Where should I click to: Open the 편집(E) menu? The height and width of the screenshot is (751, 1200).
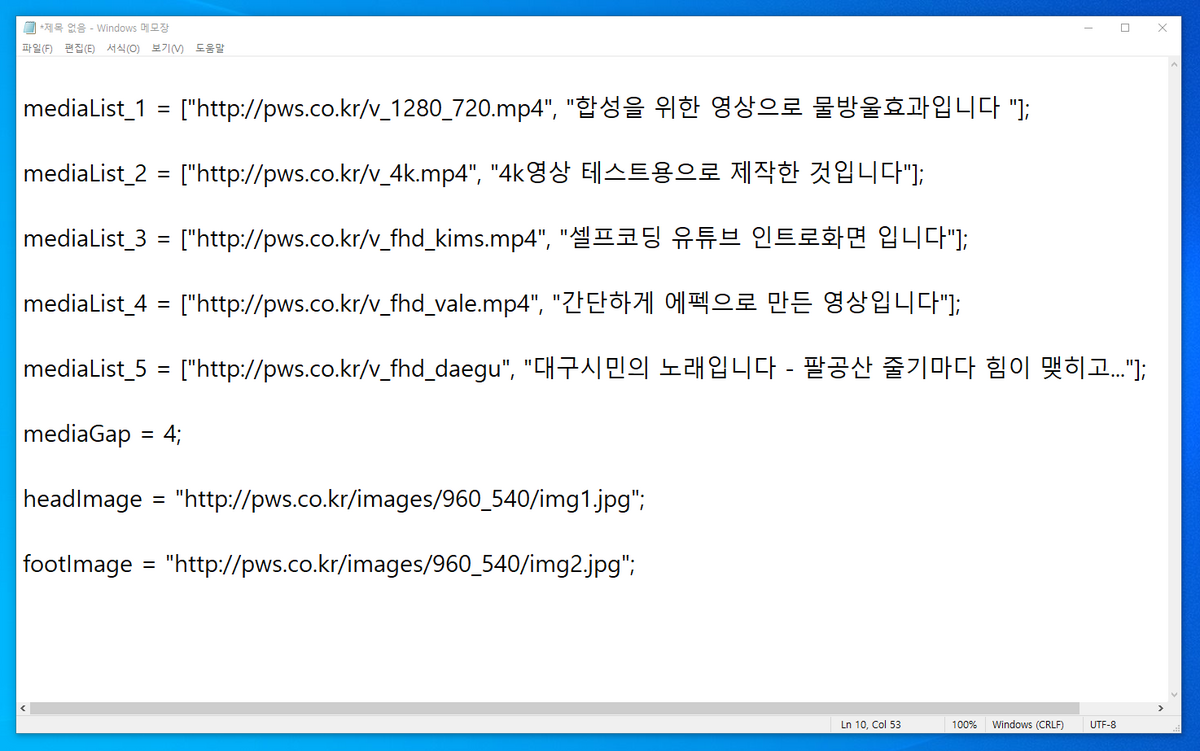pos(80,48)
